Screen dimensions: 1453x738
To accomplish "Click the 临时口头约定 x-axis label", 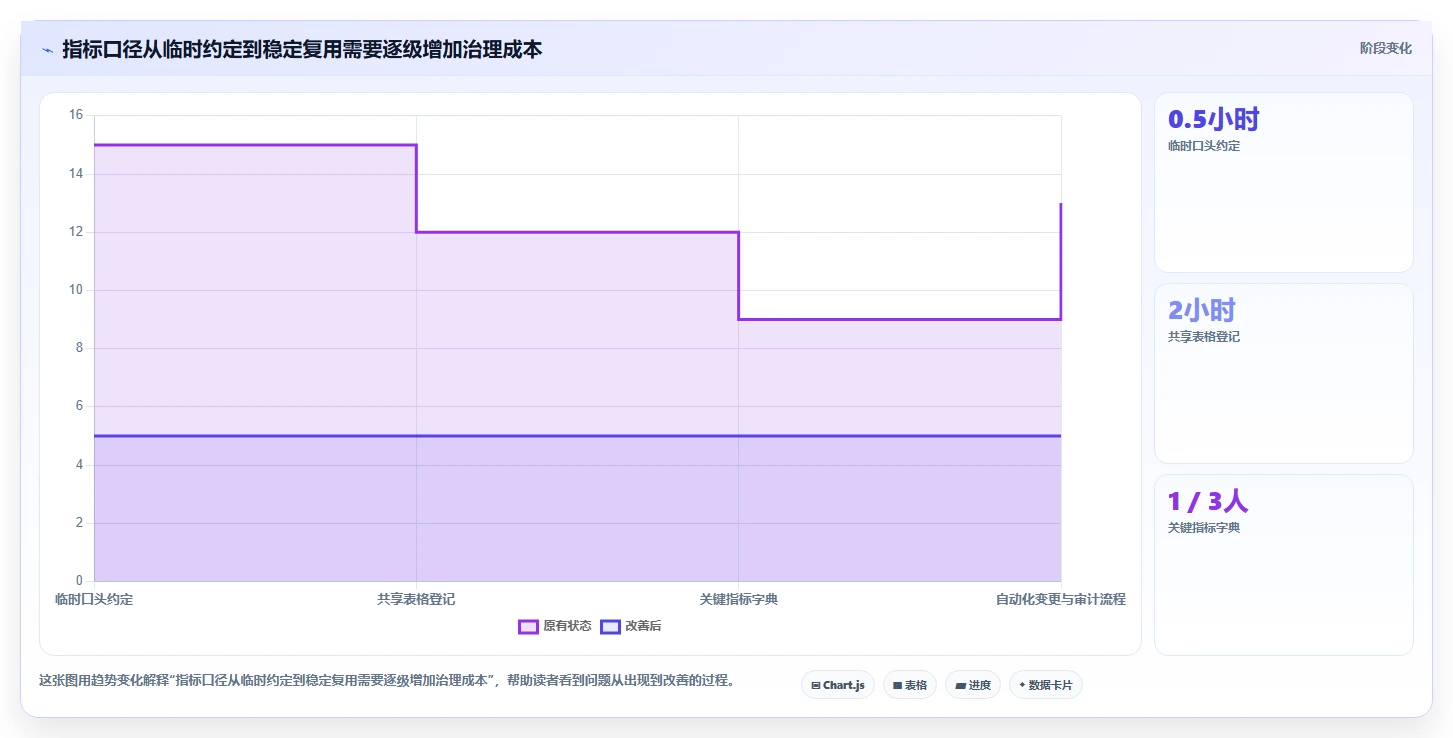I will 94,599.
